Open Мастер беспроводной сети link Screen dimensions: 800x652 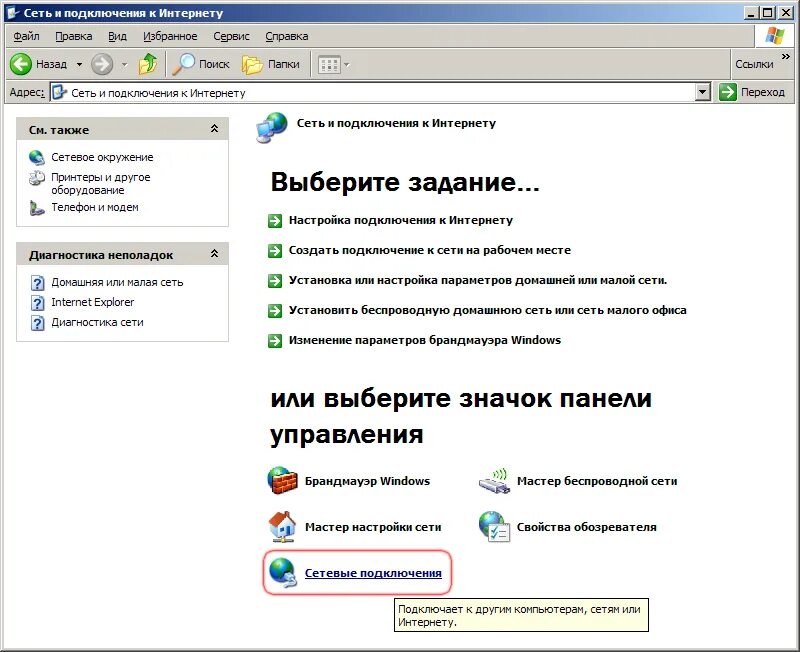(x=597, y=481)
